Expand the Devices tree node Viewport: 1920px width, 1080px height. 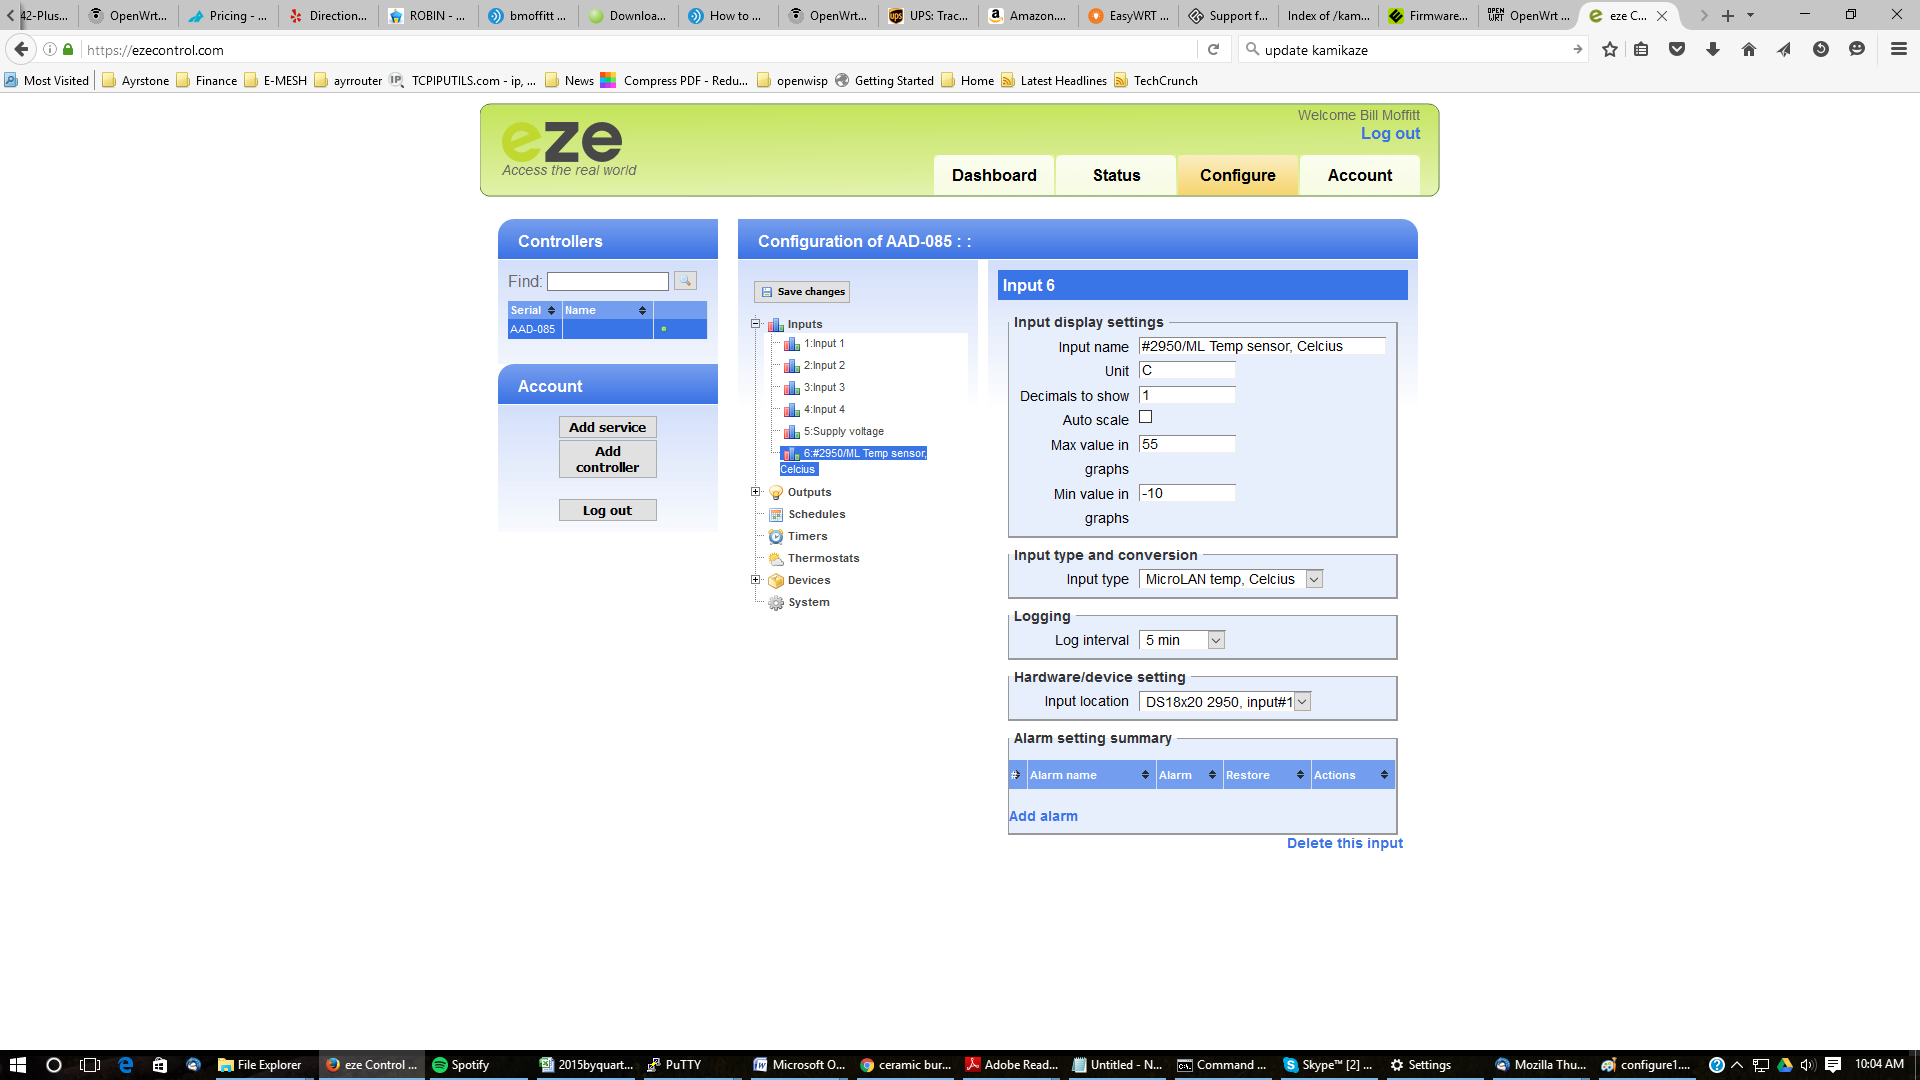point(756,580)
